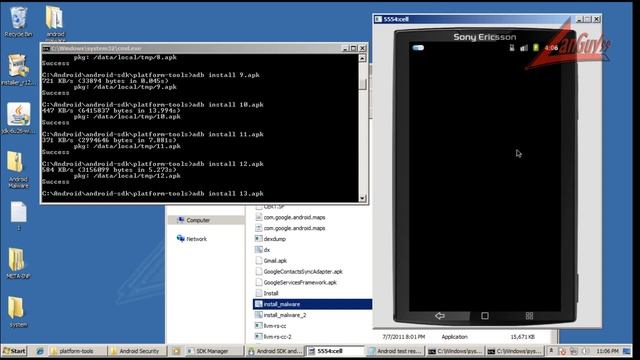Viewport: 640px width, 360px height.
Task: Select the highlighted install_malware file
Action: 313,304
